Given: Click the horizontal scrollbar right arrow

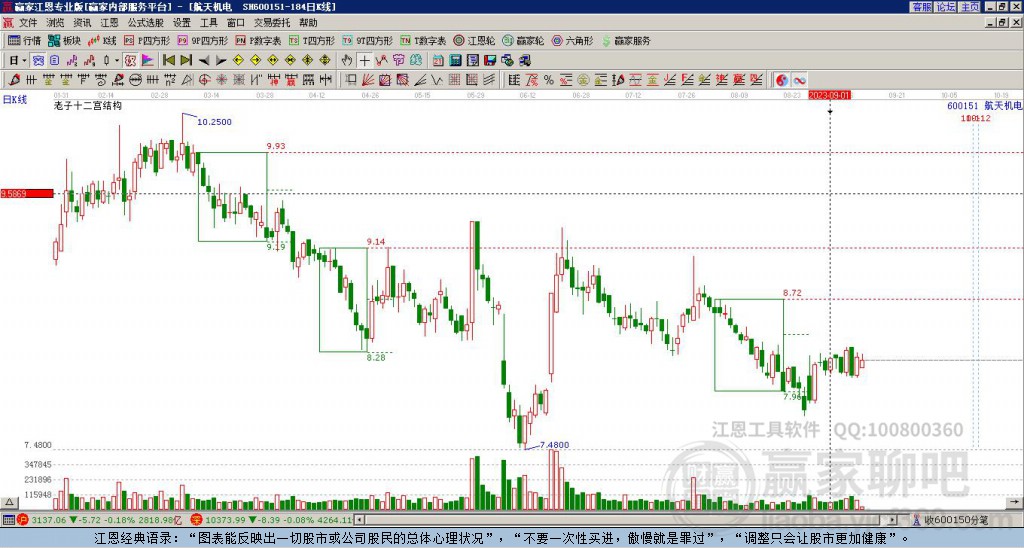Looking at the screenshot, I should click(x=892, y=520).
